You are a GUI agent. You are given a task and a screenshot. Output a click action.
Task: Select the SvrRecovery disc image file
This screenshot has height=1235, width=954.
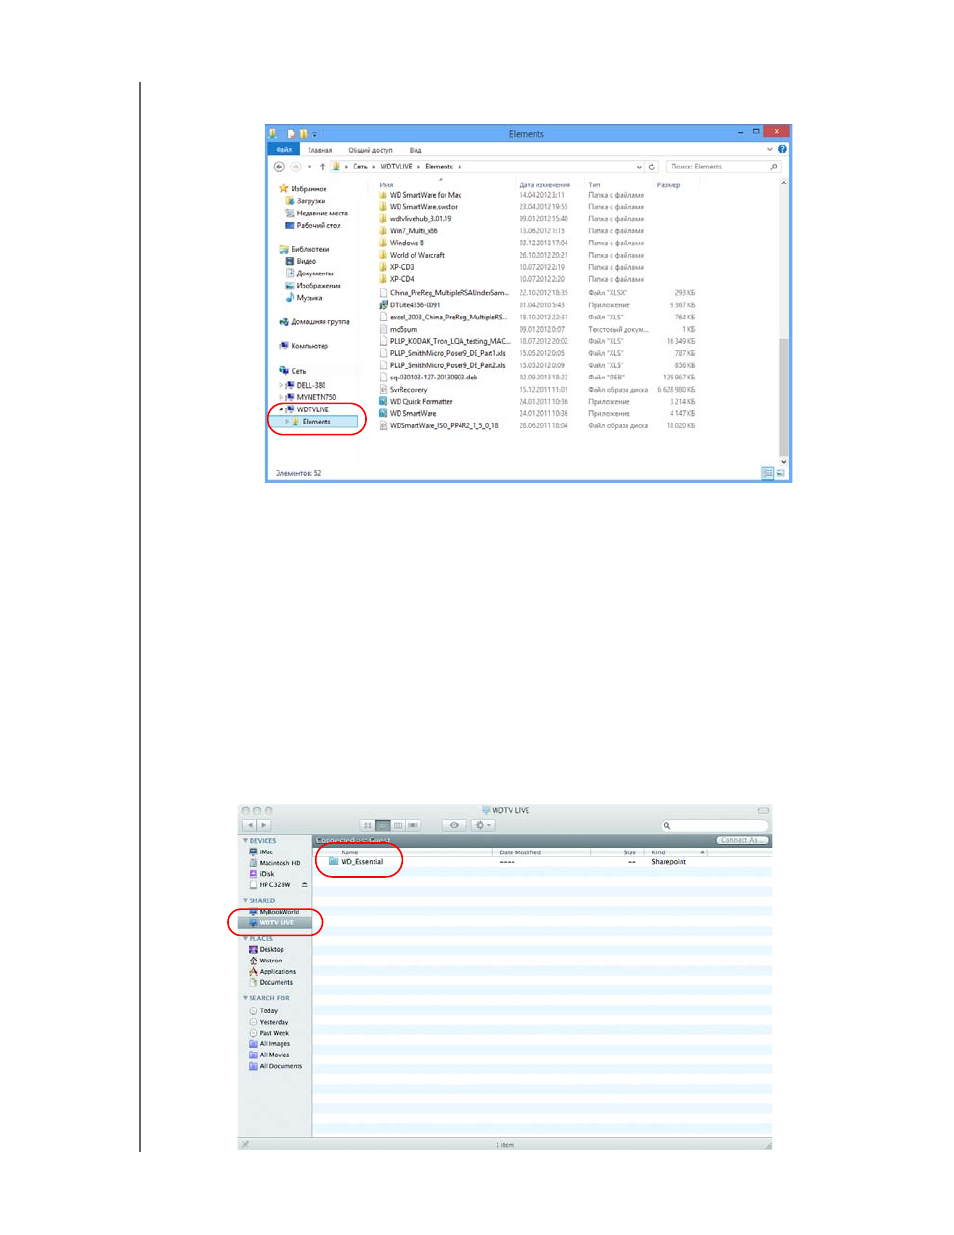point(403,390)
